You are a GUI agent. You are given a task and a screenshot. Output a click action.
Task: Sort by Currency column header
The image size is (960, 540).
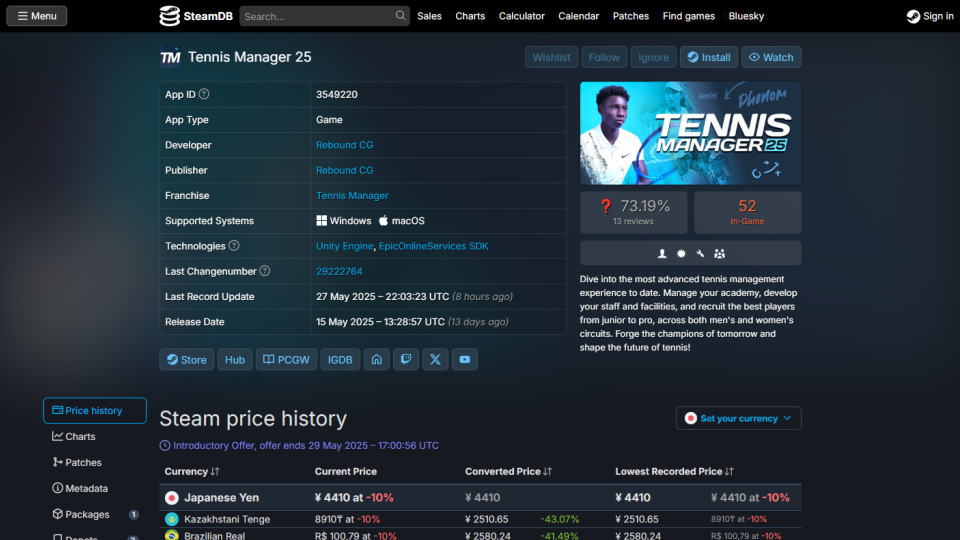[x=192, y=471]
